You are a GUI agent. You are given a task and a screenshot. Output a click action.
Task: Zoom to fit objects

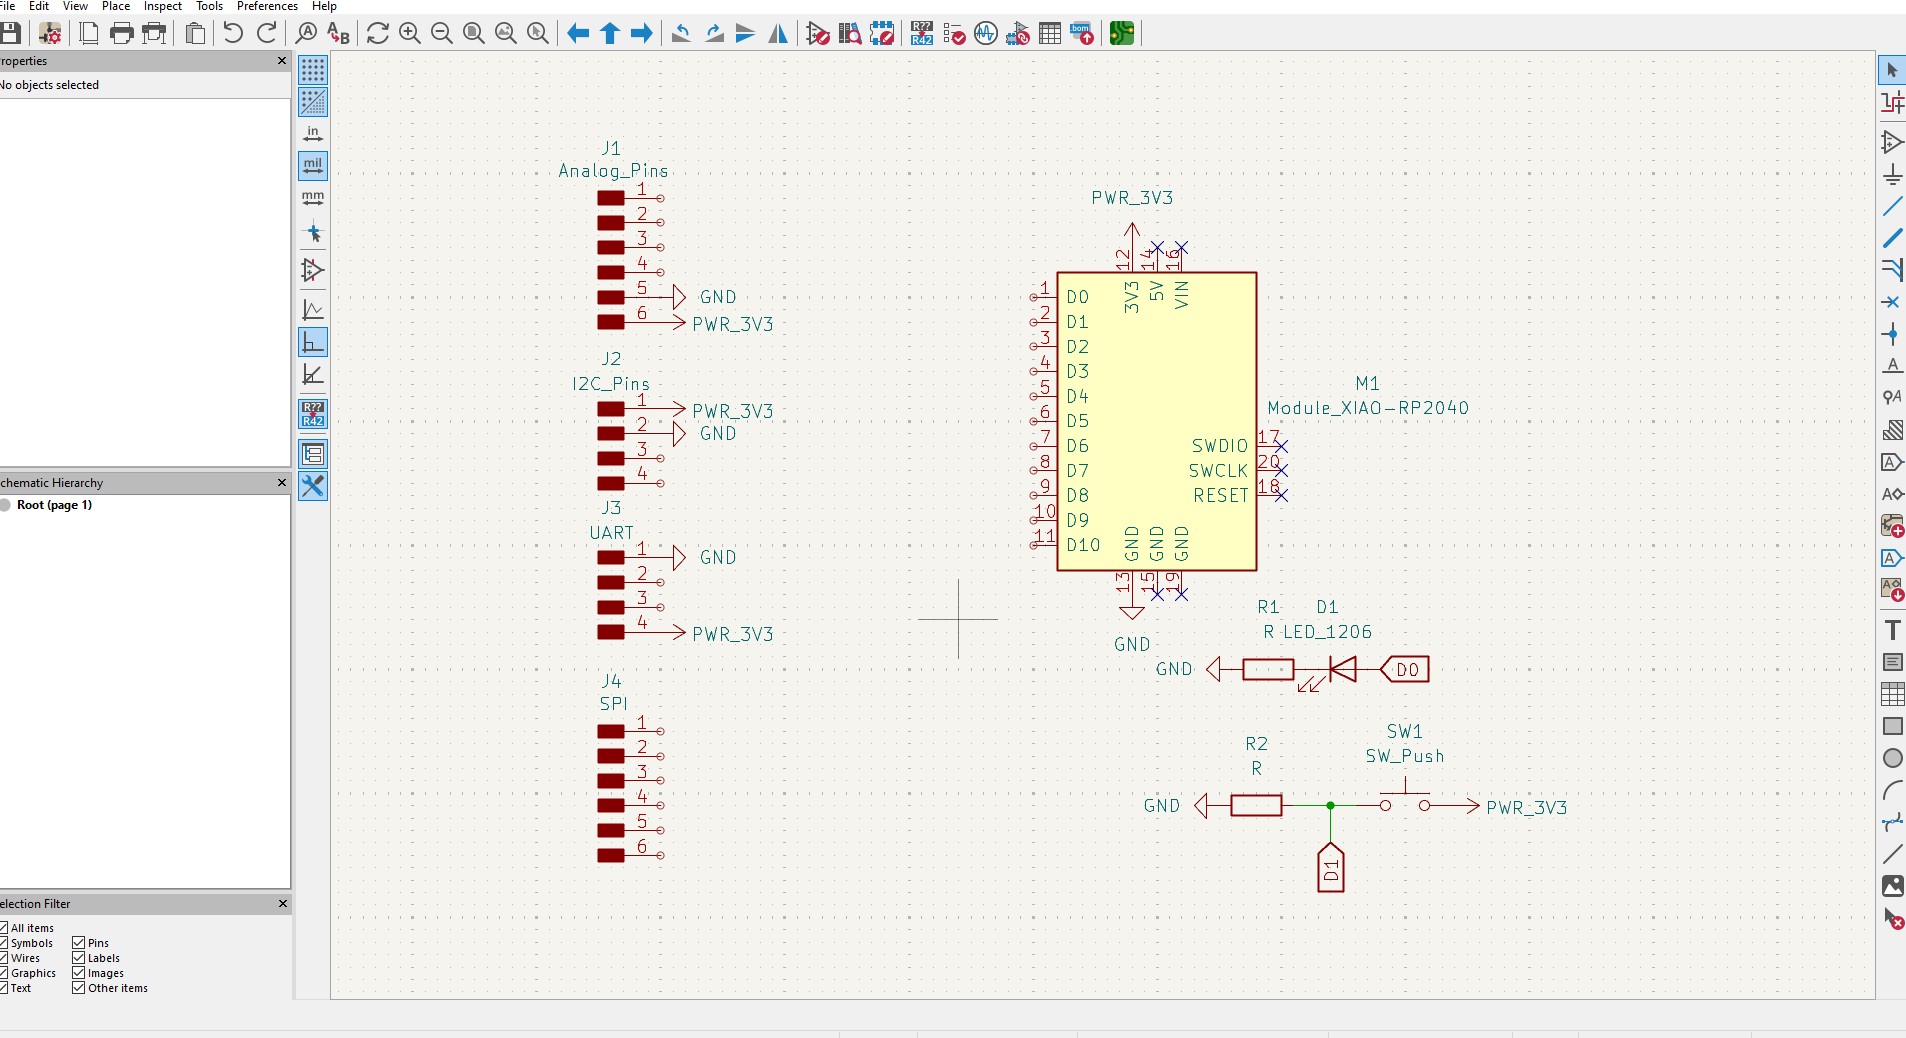(x=506, y=33)
